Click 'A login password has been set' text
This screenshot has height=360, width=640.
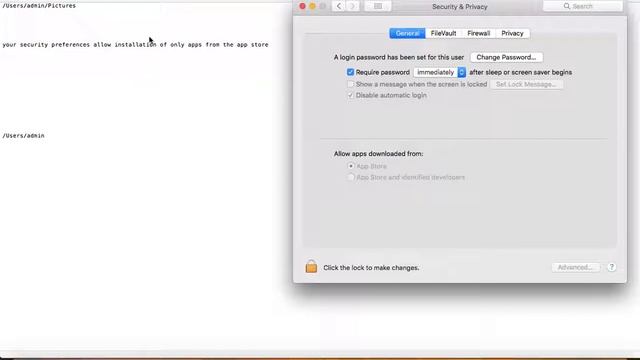(399, 57)
